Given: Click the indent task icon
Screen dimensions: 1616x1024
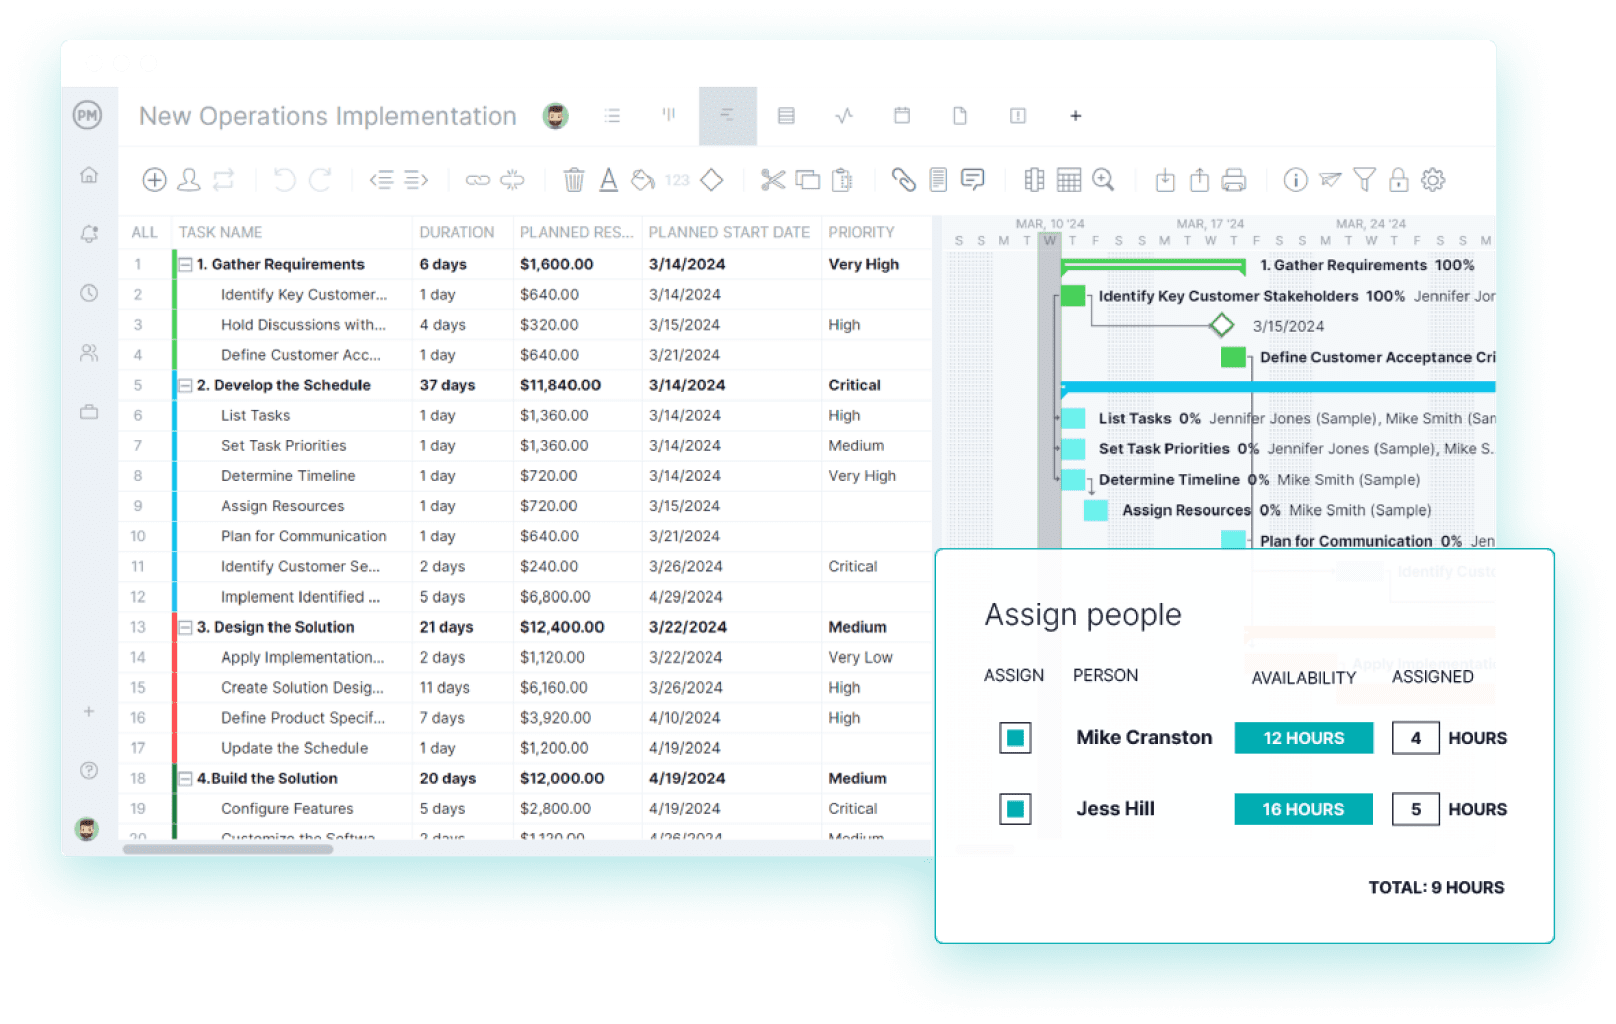Looking at the screenshot, I should click(416, 180).
